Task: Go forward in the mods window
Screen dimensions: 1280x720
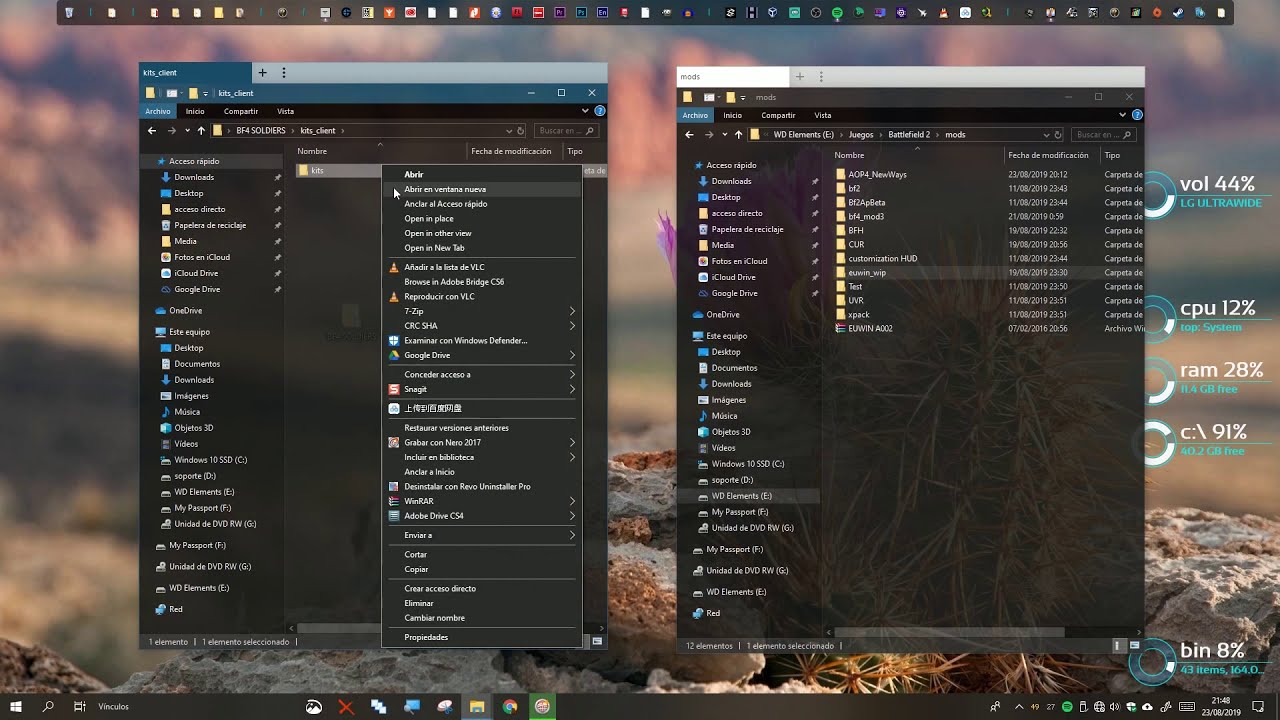Action: coord(709,134)
